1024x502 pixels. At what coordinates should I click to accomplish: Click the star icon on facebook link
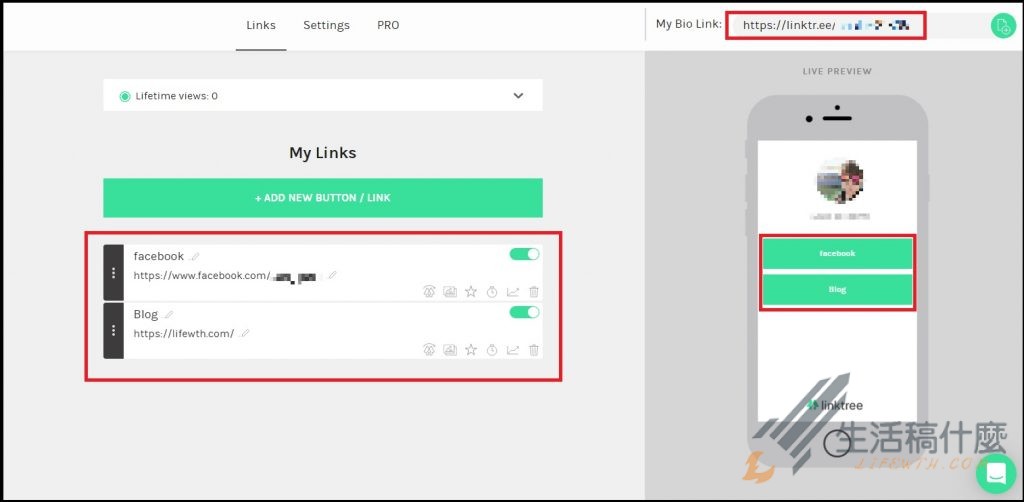471,292
